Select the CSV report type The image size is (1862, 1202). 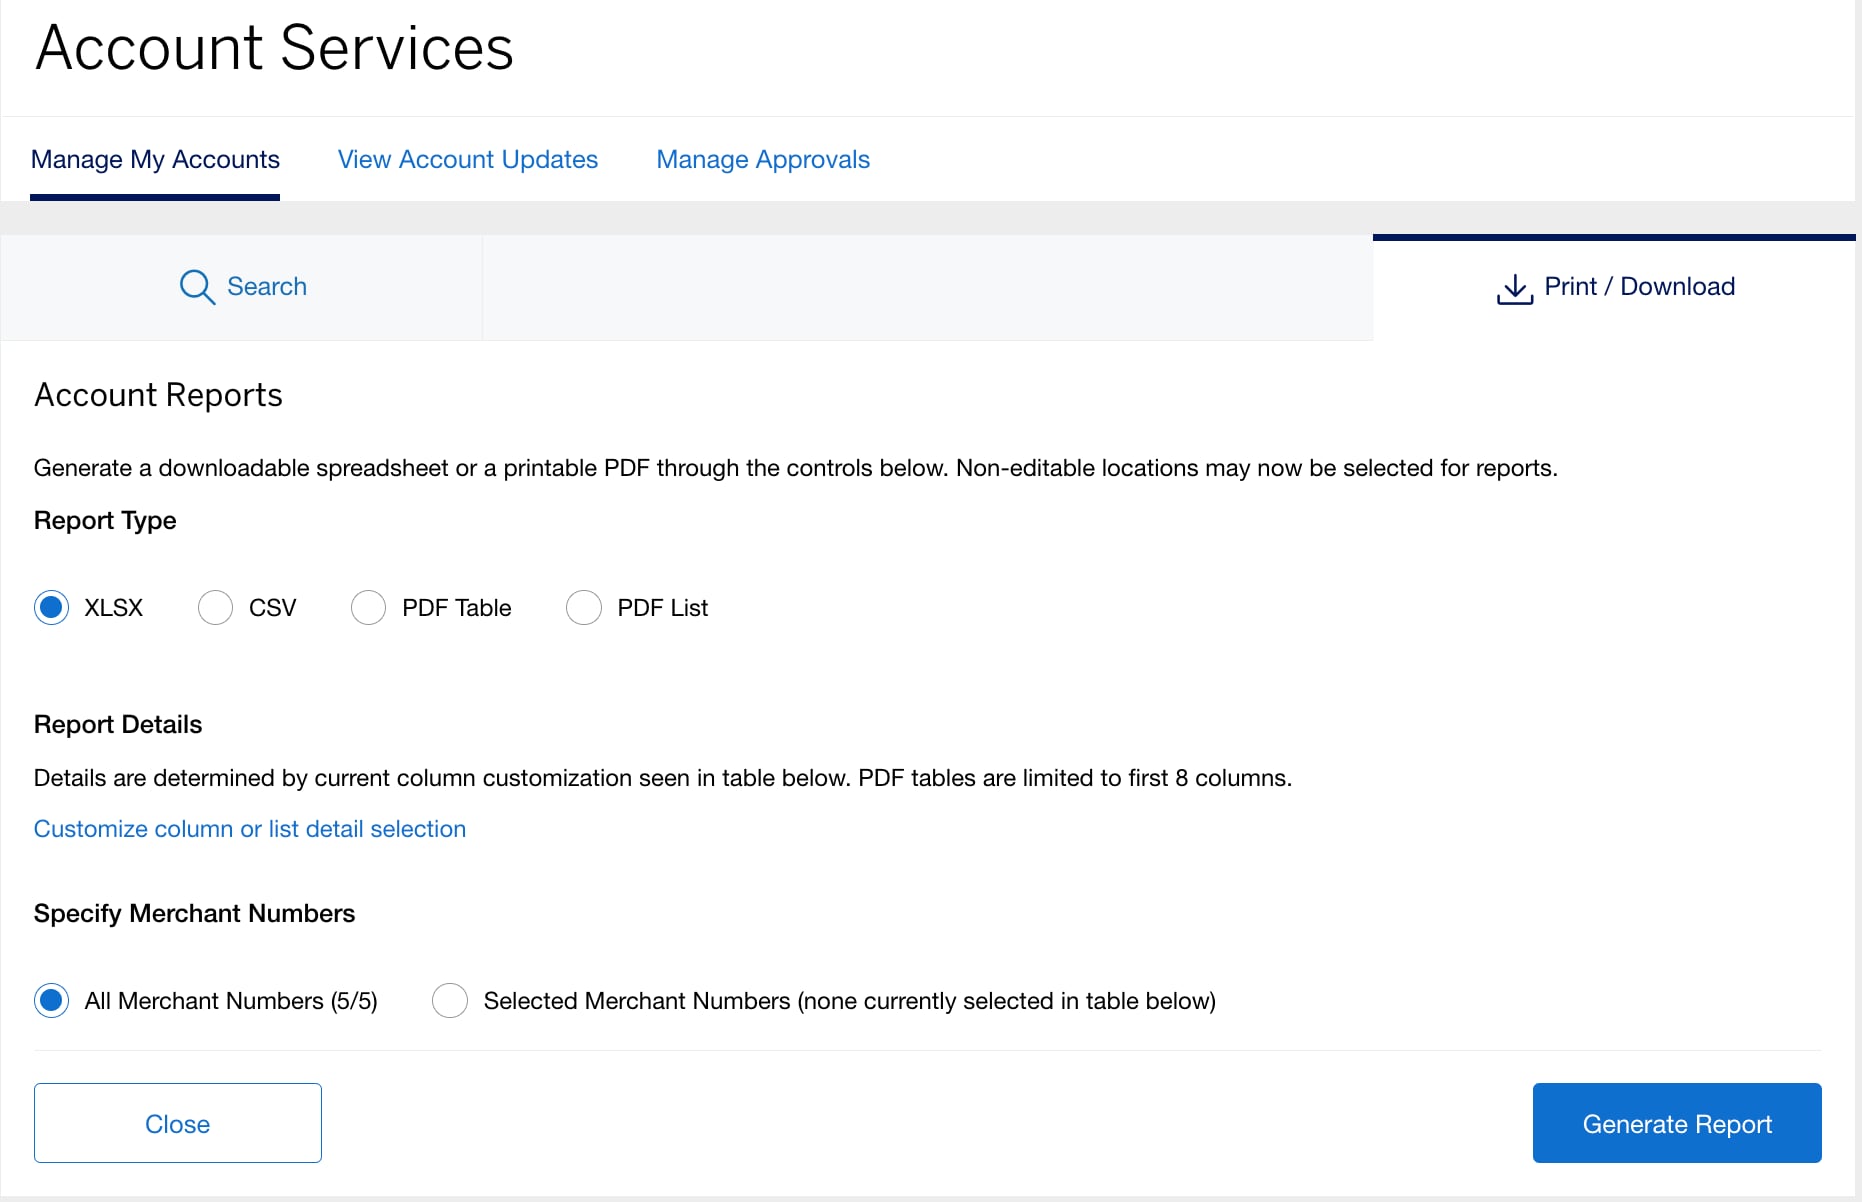click(x=215, y=607)
